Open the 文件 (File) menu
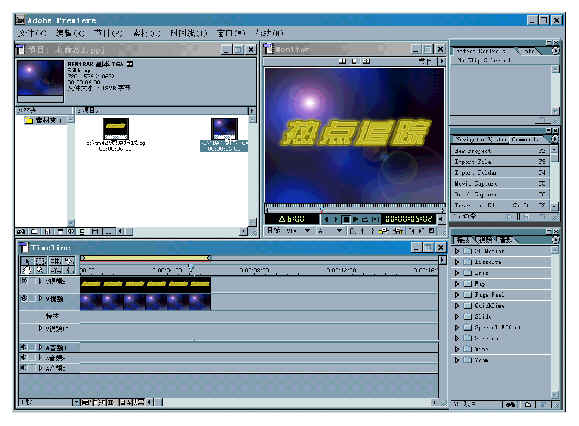 click(x=32, y=33)
